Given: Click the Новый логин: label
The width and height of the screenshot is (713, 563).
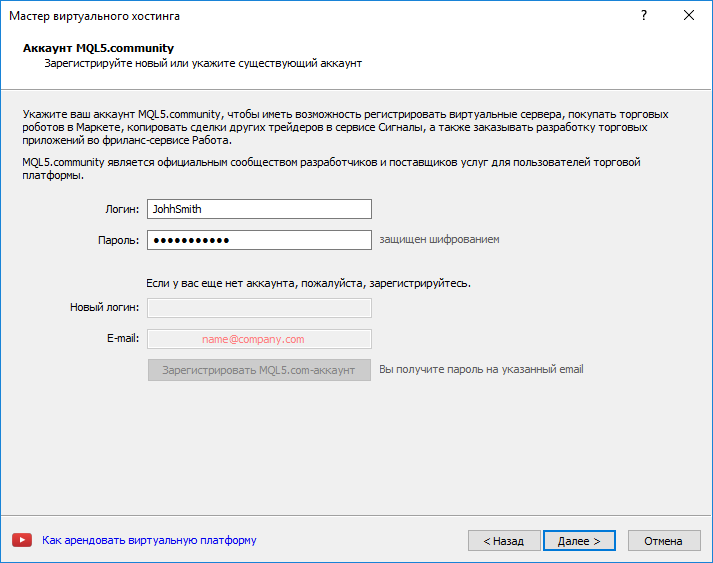Looking at the screenshot, I should (x=104, y=307).
